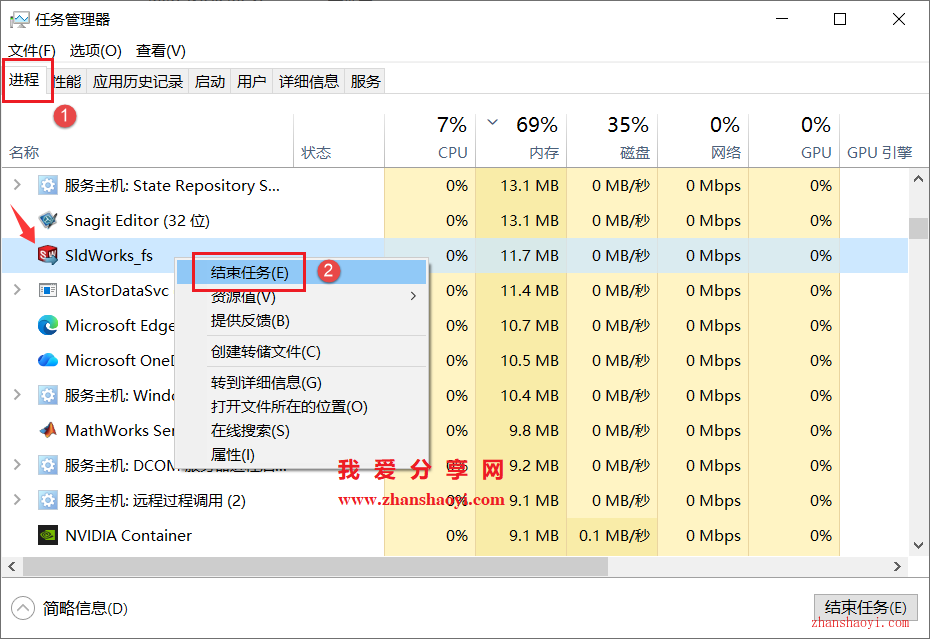Click the 远程过程调用 service host gear icon
The height and width of the screenshot is (639, 930).
tap(47, 500)
